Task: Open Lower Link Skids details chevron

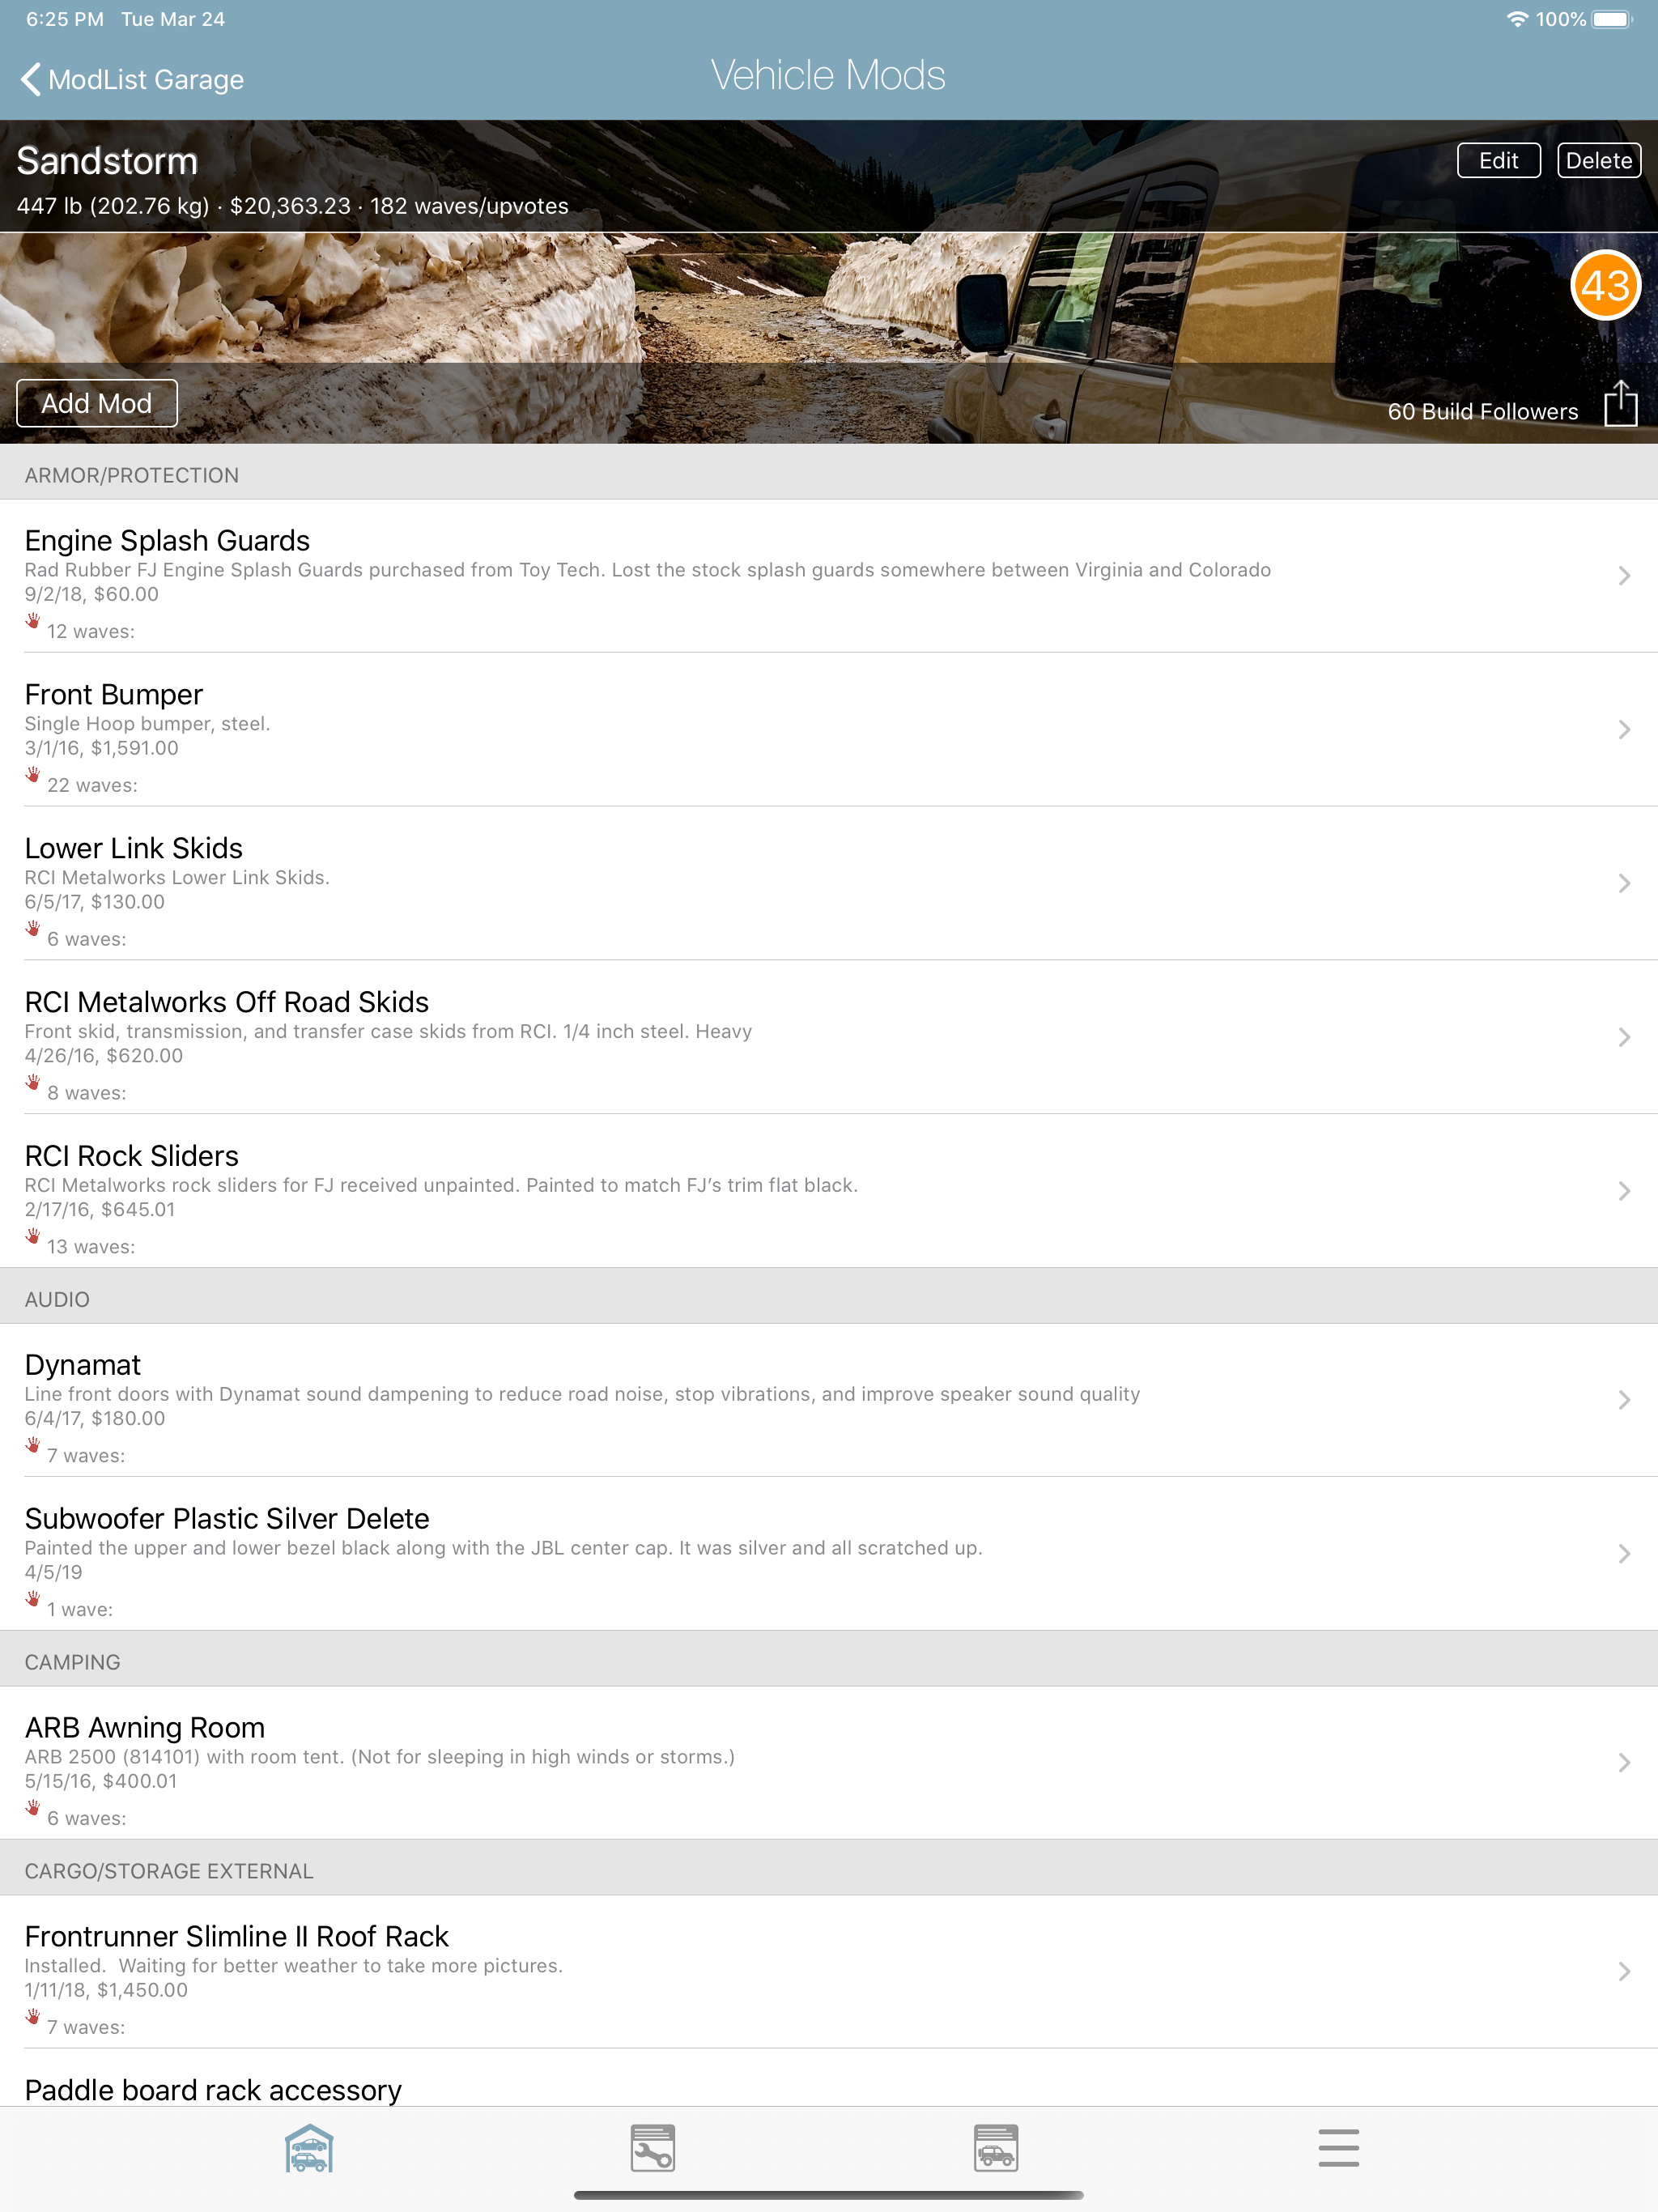Action: [x=1624, y=884]
